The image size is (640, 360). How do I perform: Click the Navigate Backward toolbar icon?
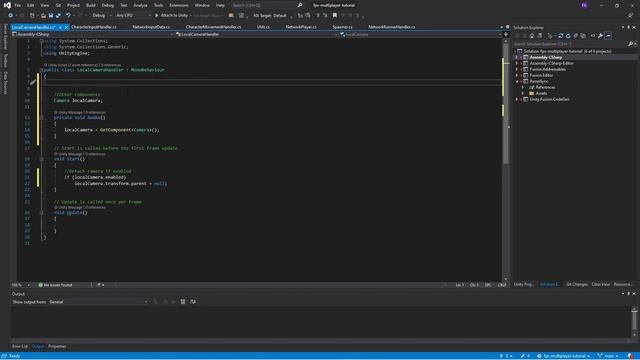click(x=11, y=16)
